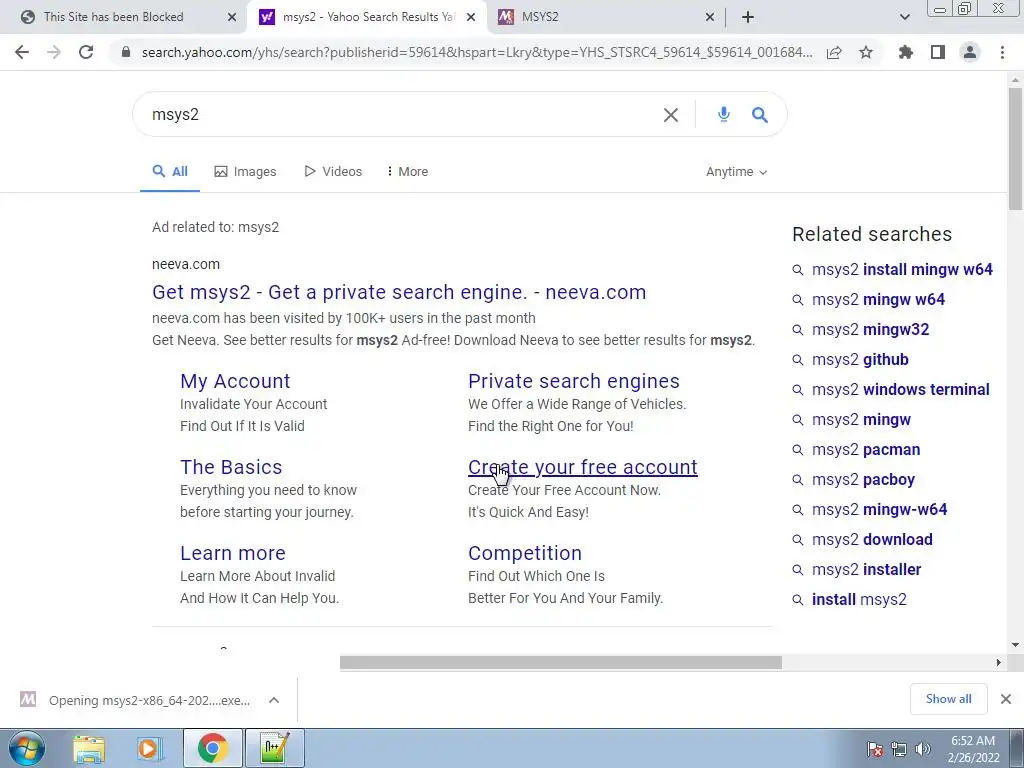The image size is (1024, 768).
Task: Open The Basics link
Action: click(231, 467)
